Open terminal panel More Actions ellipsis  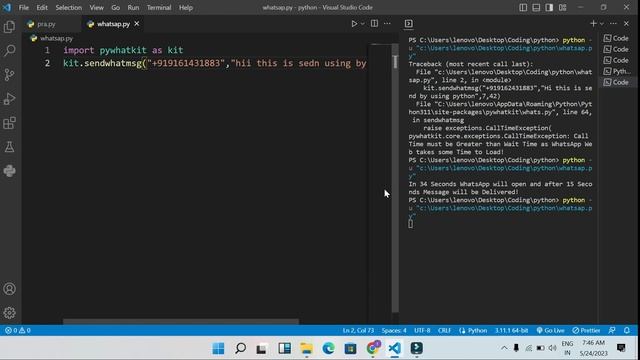click(613, 24)
